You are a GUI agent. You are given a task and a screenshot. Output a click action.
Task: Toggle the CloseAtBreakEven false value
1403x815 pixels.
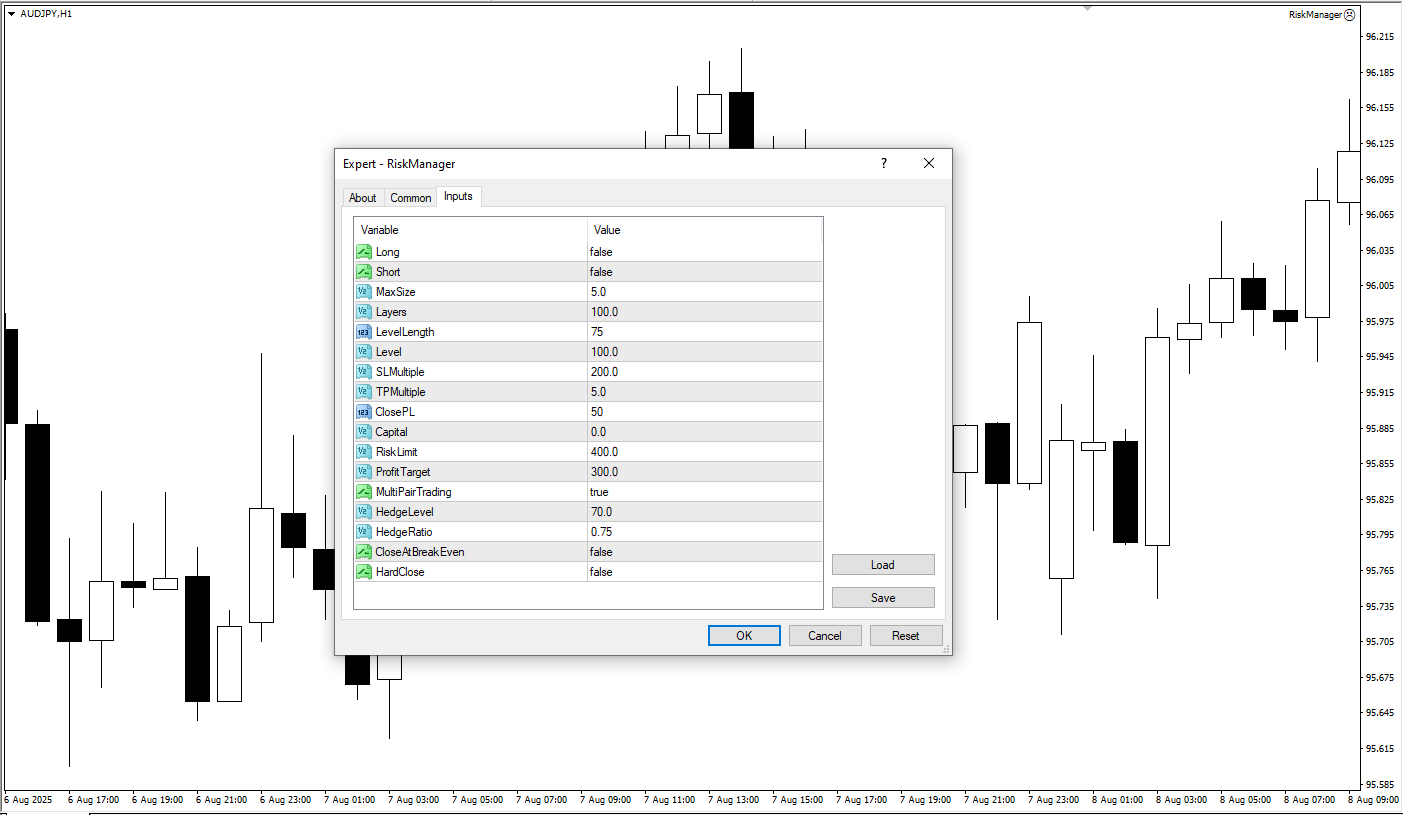point(703,552)
